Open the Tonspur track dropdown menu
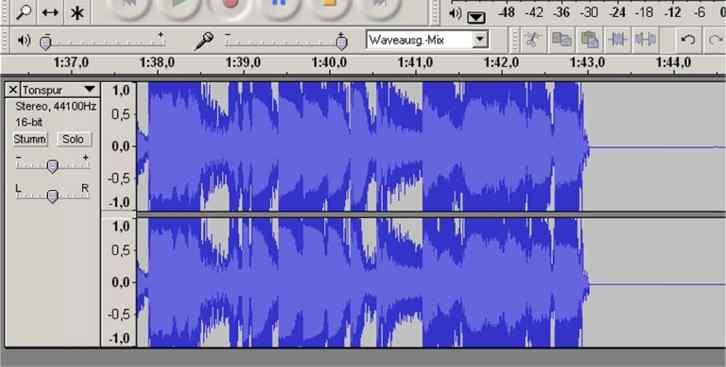The width and height of the screenshot is (726, 367). click(89, 89)
